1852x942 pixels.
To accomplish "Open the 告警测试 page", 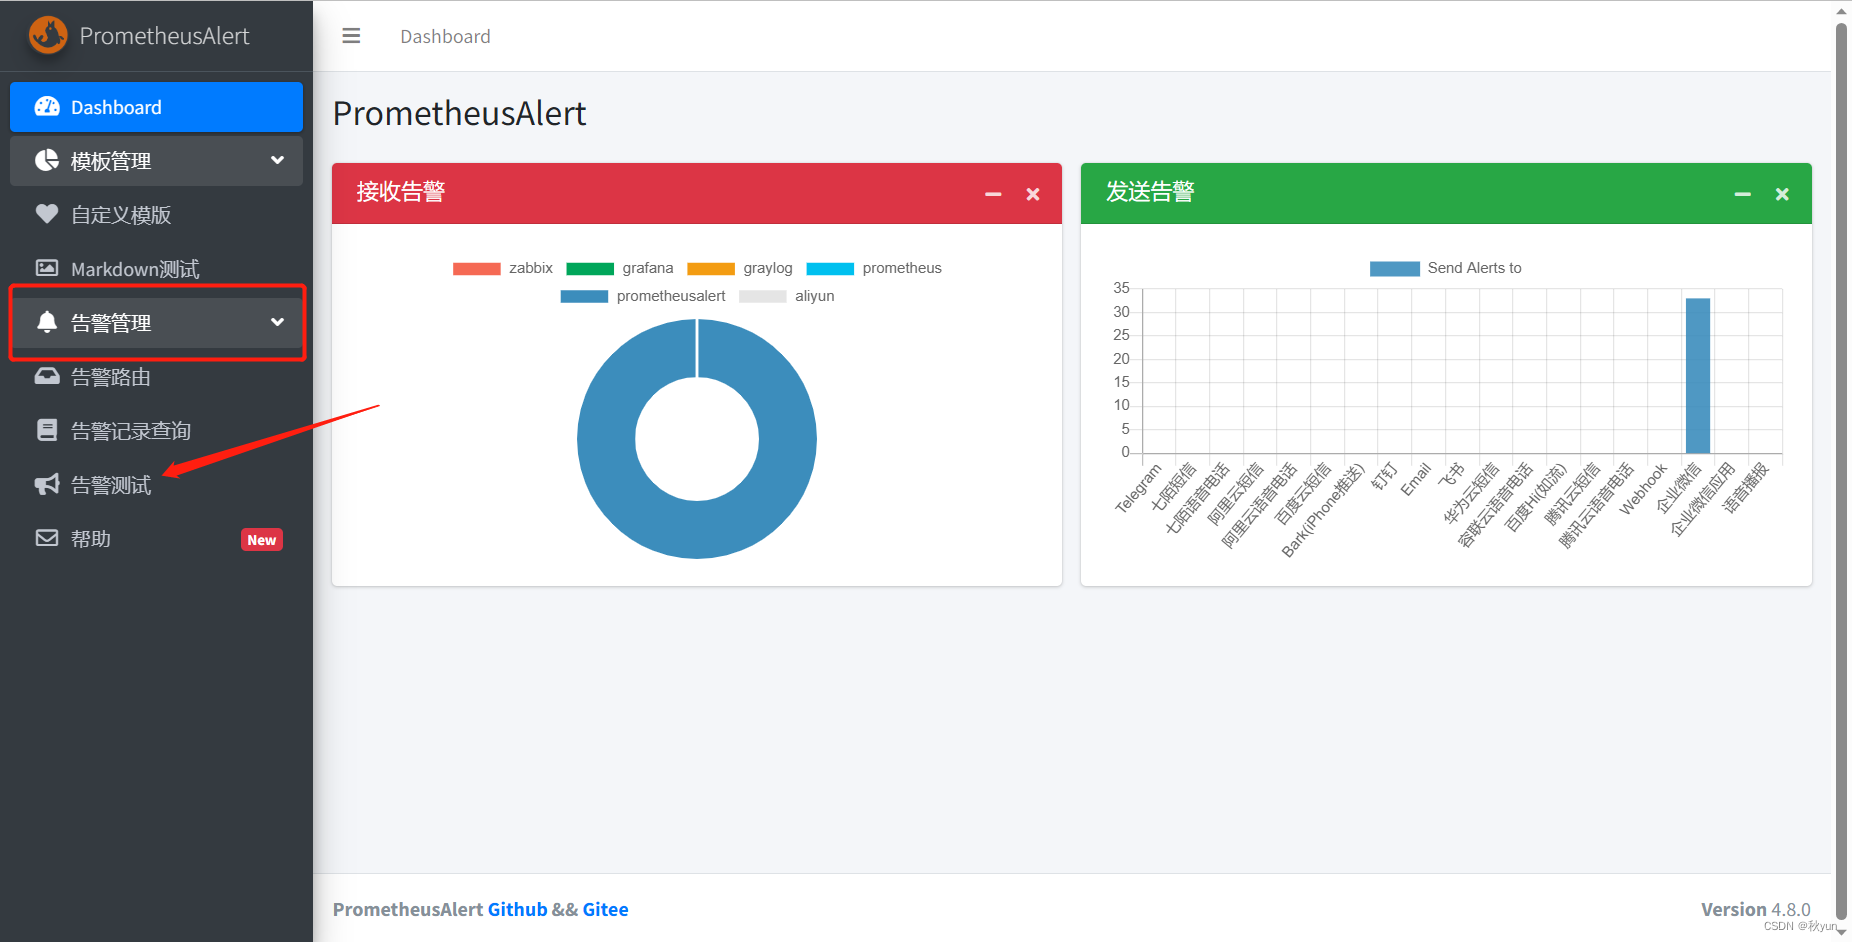I will coord(156,485).
